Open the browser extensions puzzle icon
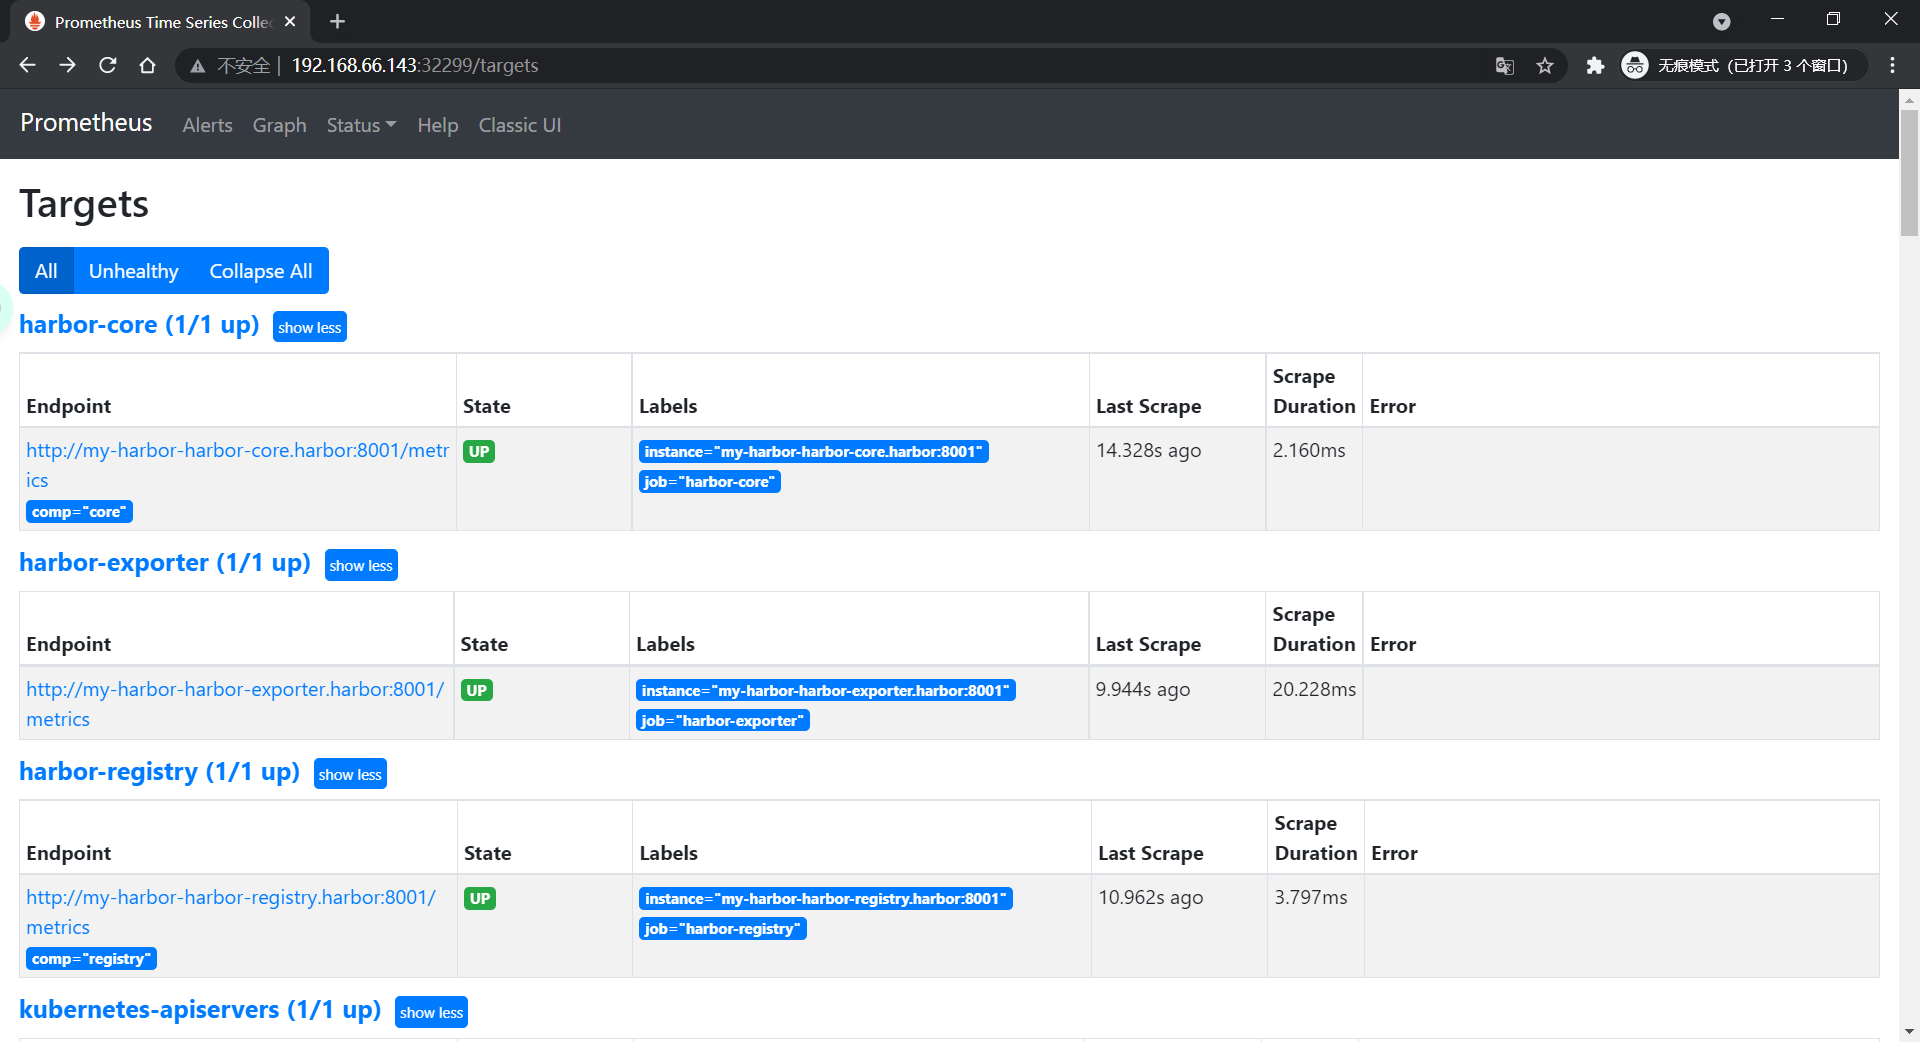Image resolution: width=1920 pixels, height=1042 pixels. pyautogui.click(x=1595, y=65)
